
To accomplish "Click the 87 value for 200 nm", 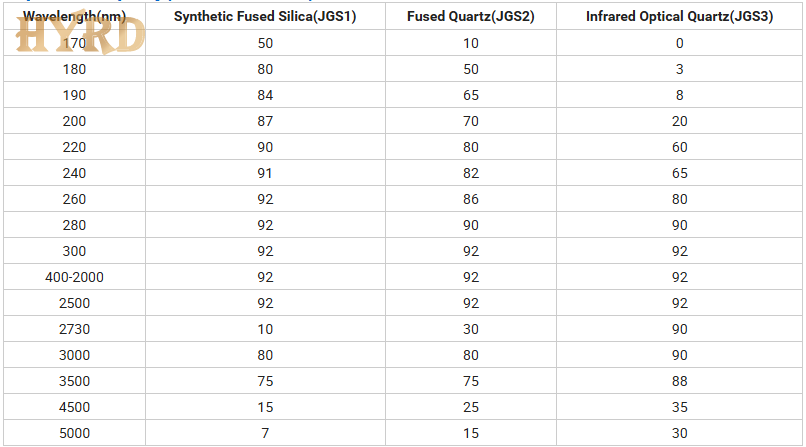I will coord(265,121).
